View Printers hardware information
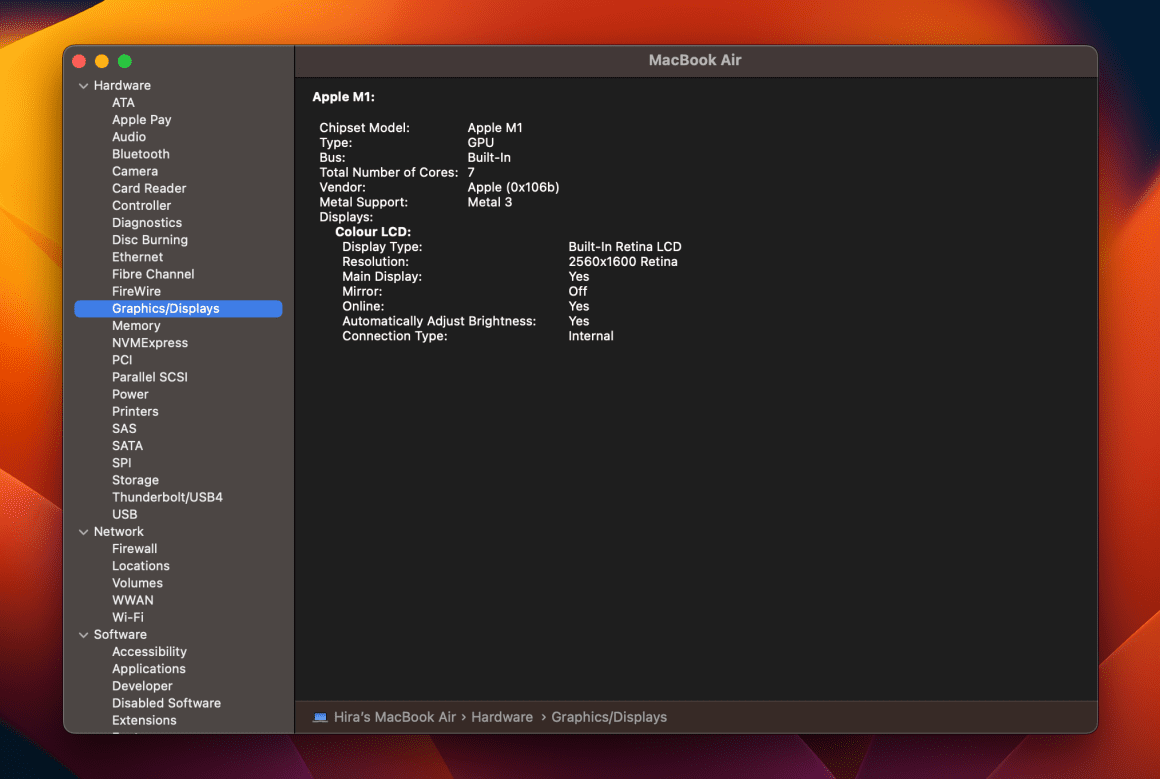This screenshot has width=1160, height=779. pyautogui.click(x=135, y=411)
